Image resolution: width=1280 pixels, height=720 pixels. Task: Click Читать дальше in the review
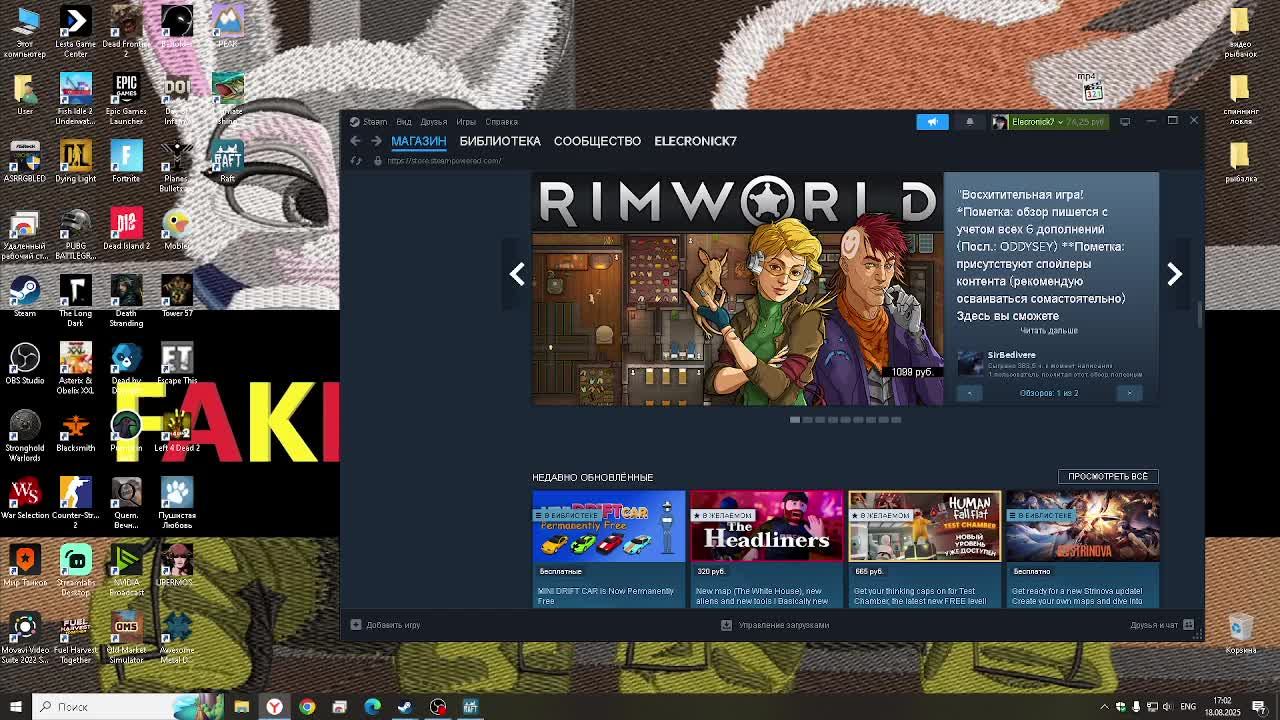(1049, 331)
